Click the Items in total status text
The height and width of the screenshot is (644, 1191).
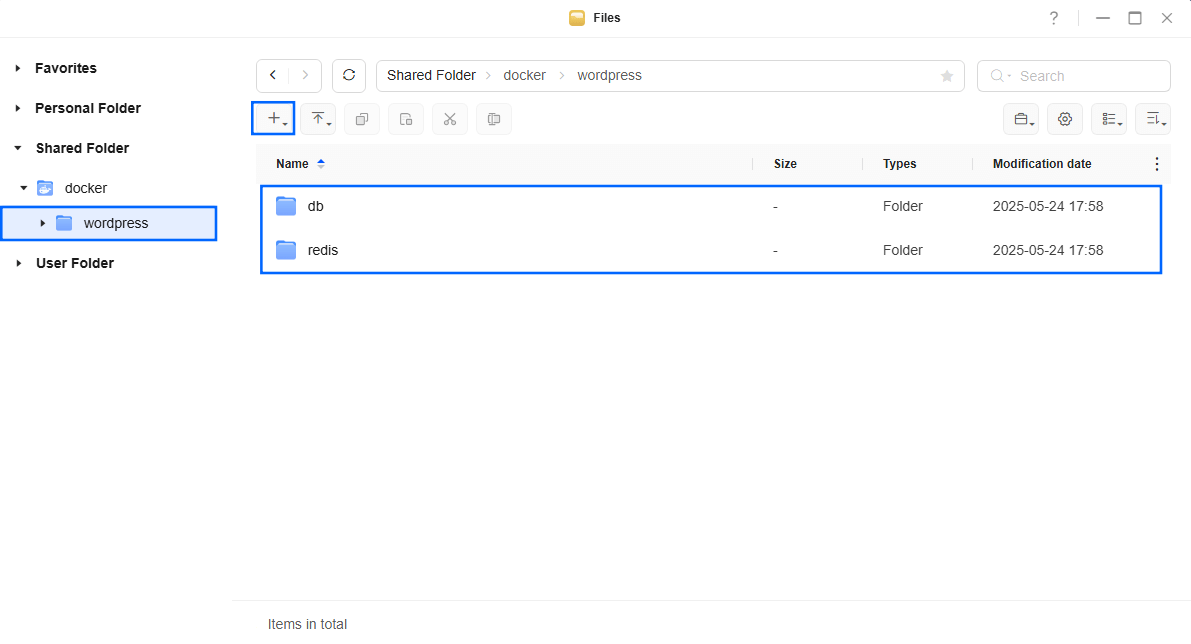point(307,624)
